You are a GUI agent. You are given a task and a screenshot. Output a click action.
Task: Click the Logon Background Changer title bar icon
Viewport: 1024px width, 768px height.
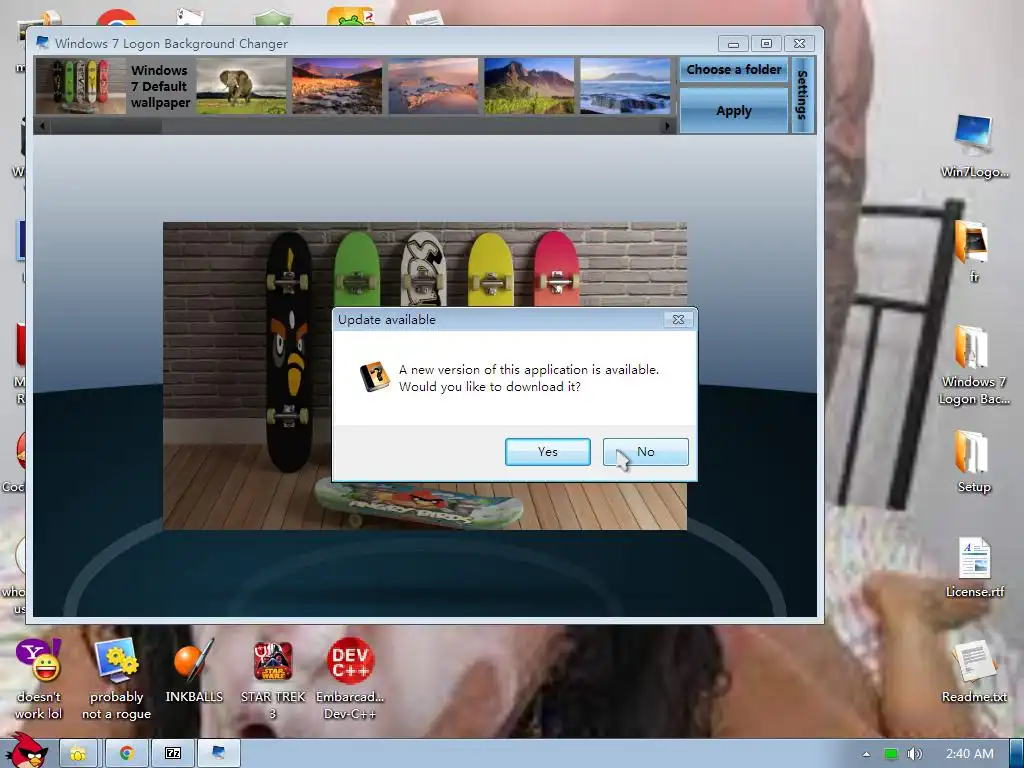pyautogui.click(x=43, y=43)
